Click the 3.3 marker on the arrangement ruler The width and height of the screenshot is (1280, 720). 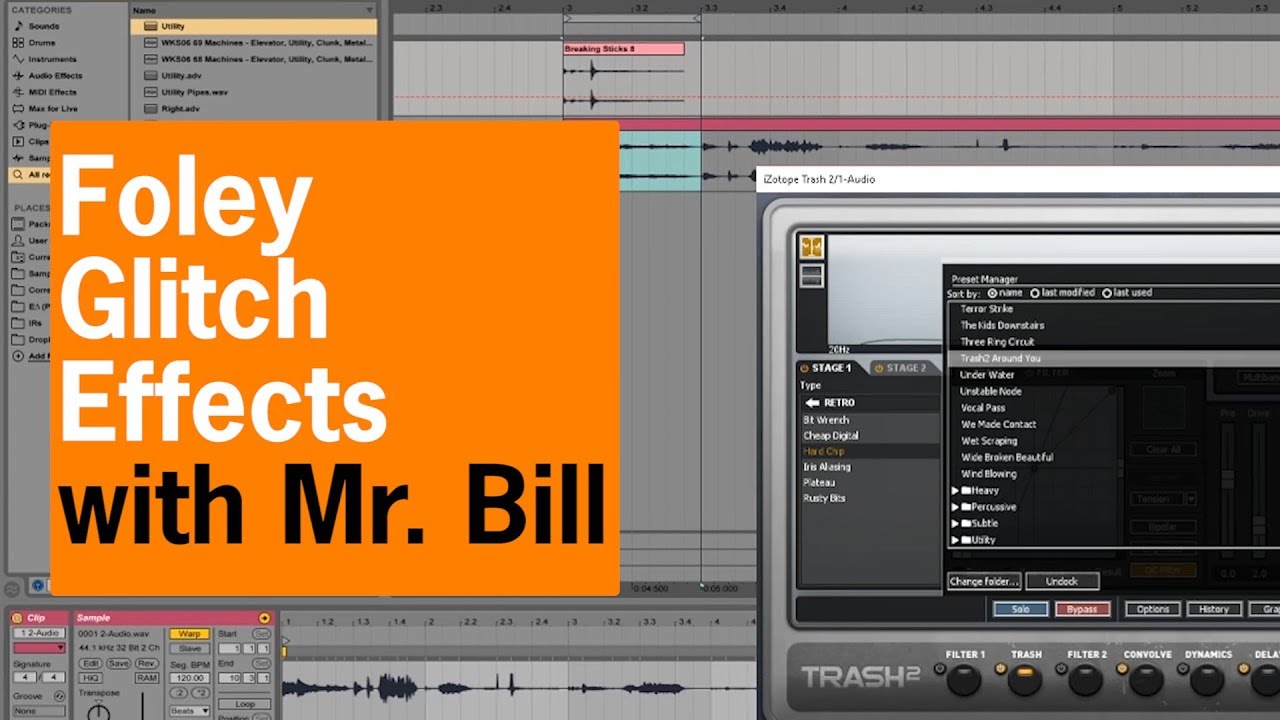708,8
